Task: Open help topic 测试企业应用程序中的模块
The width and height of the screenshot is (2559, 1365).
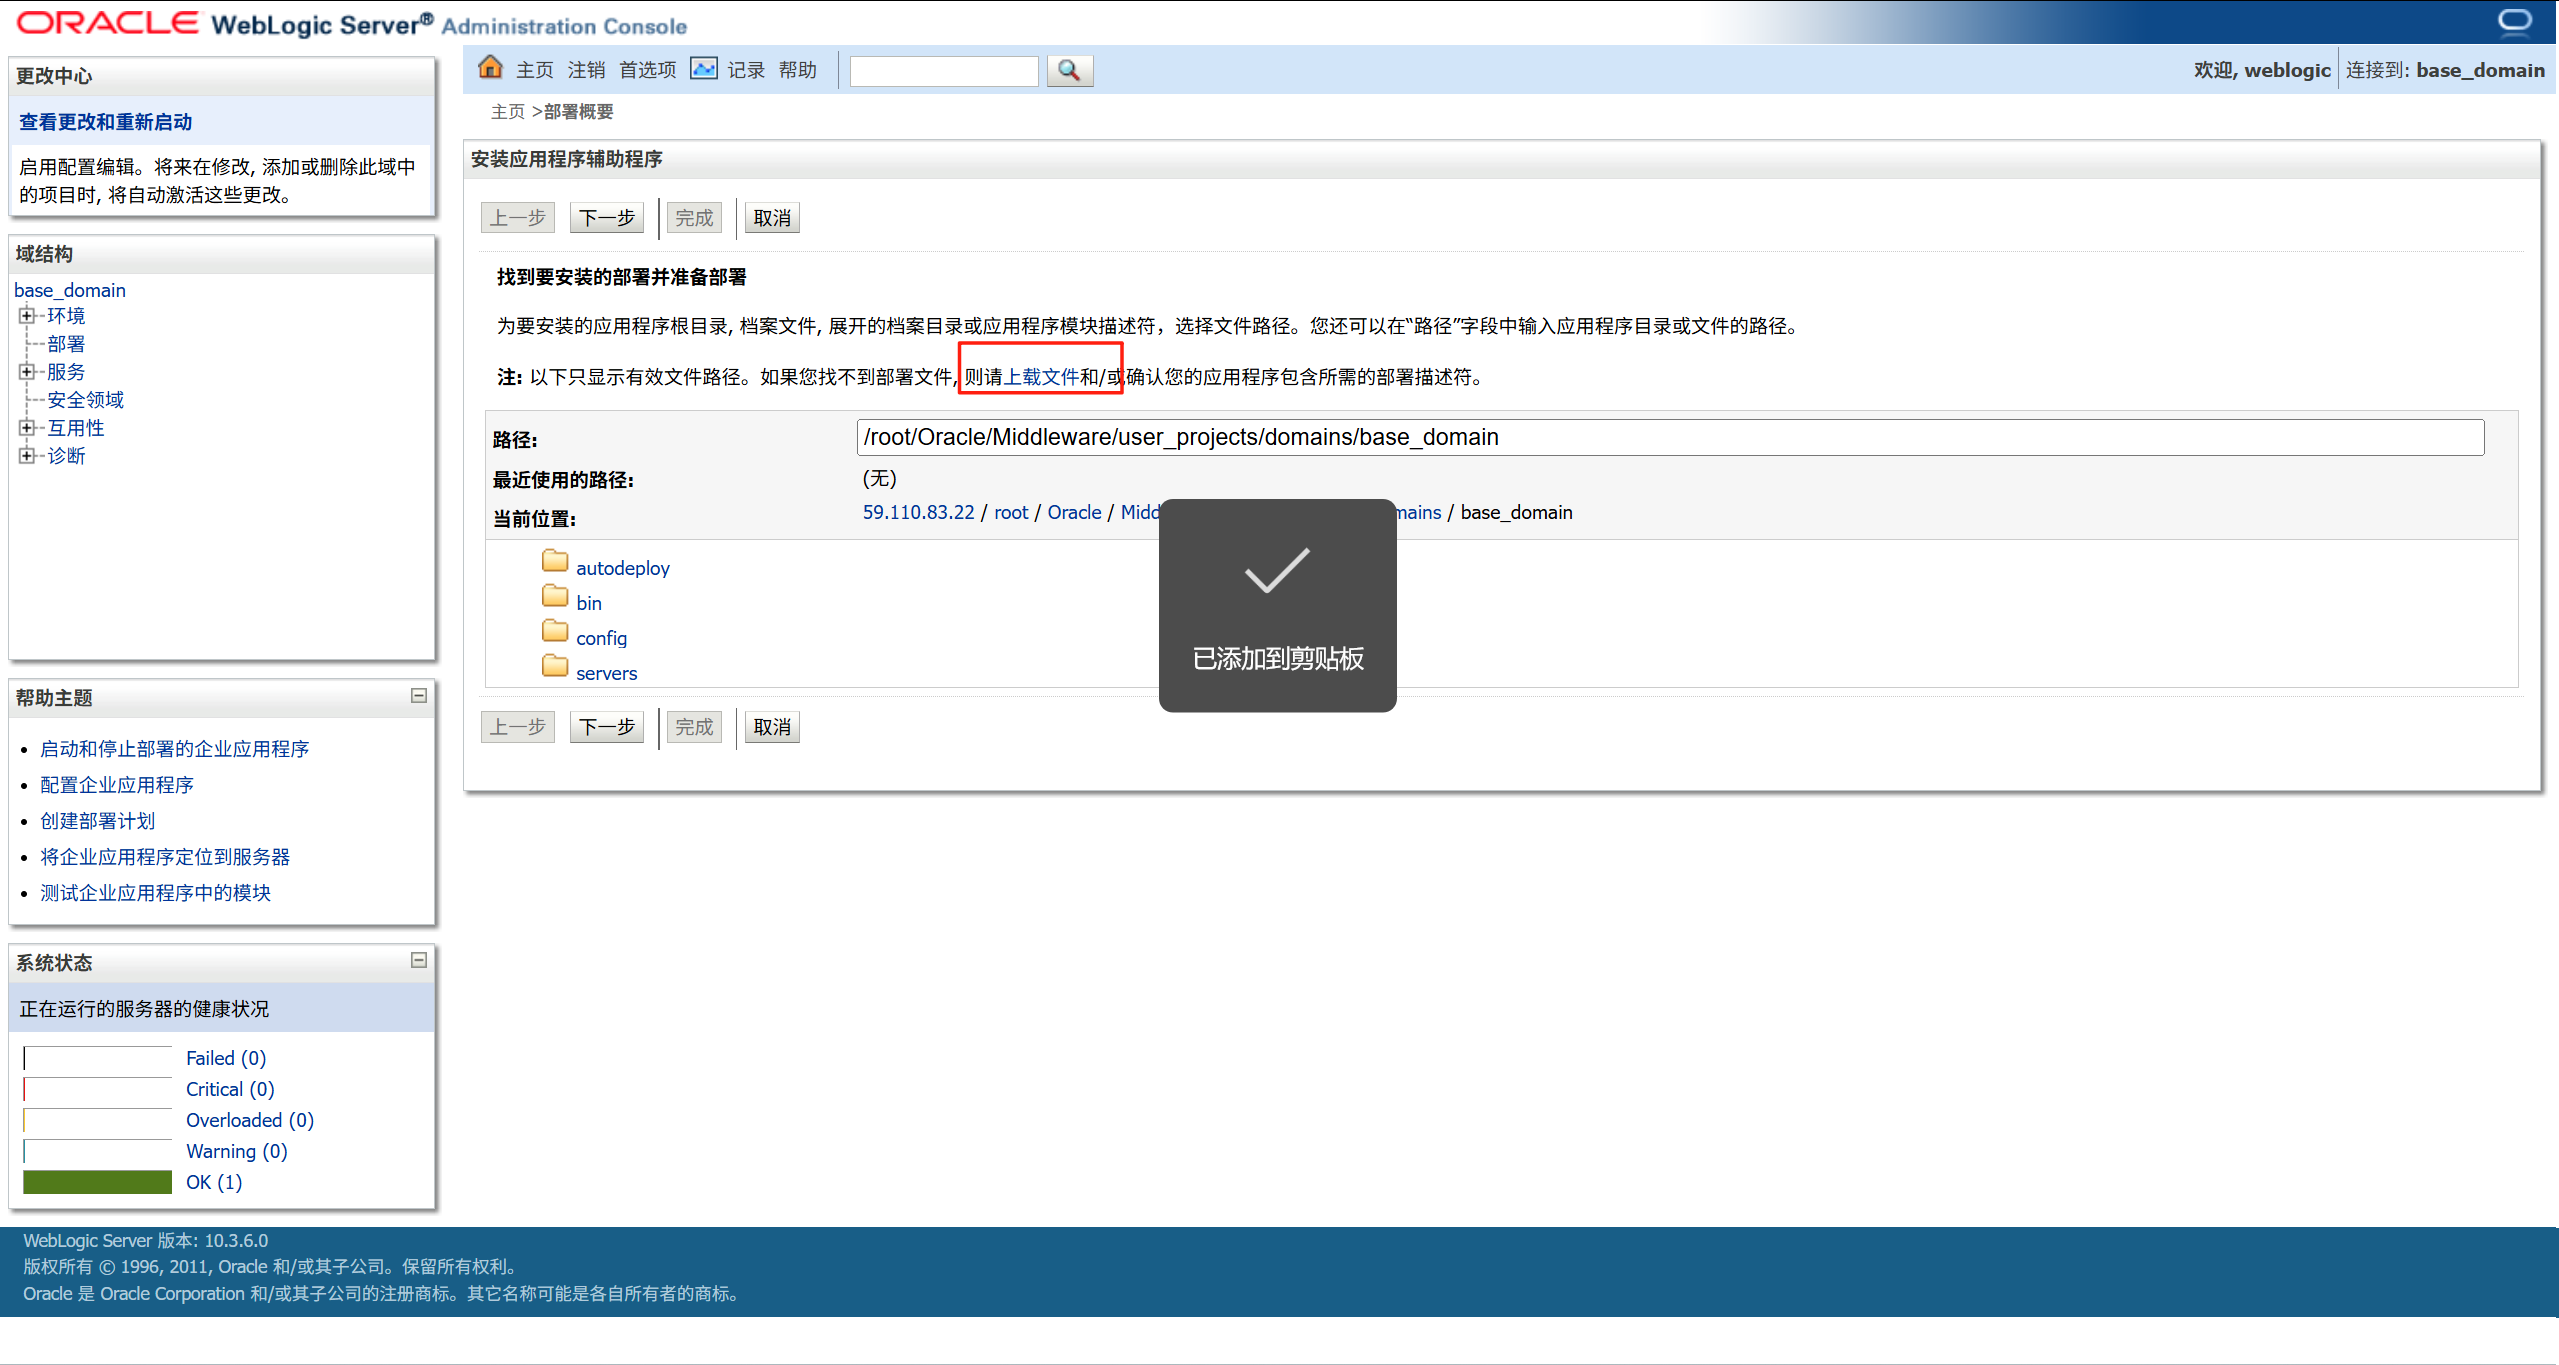Action: pyautogui.click(x=156, y=893)
